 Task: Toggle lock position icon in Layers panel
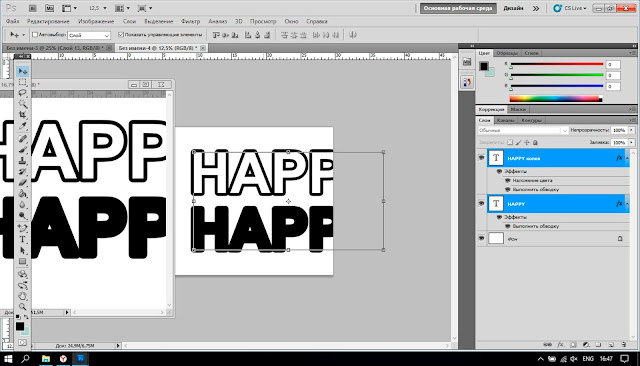[x=527, y=142]
